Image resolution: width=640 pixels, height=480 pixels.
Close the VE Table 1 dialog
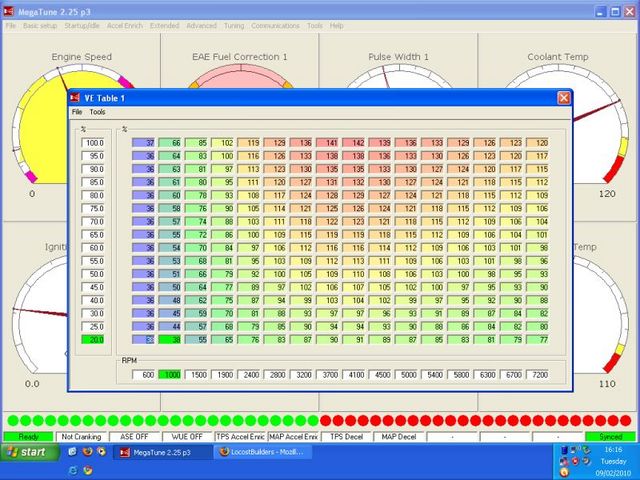click(x=563, y=98)
